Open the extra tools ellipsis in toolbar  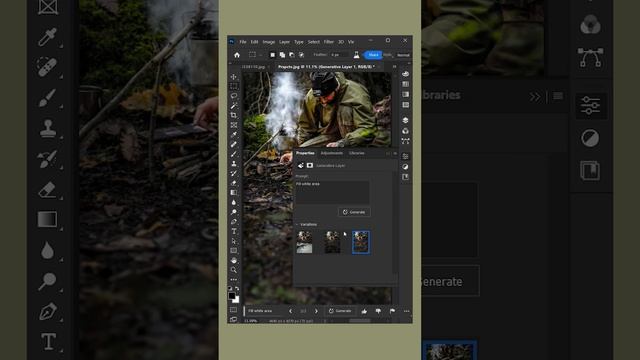tap(234, 280)
